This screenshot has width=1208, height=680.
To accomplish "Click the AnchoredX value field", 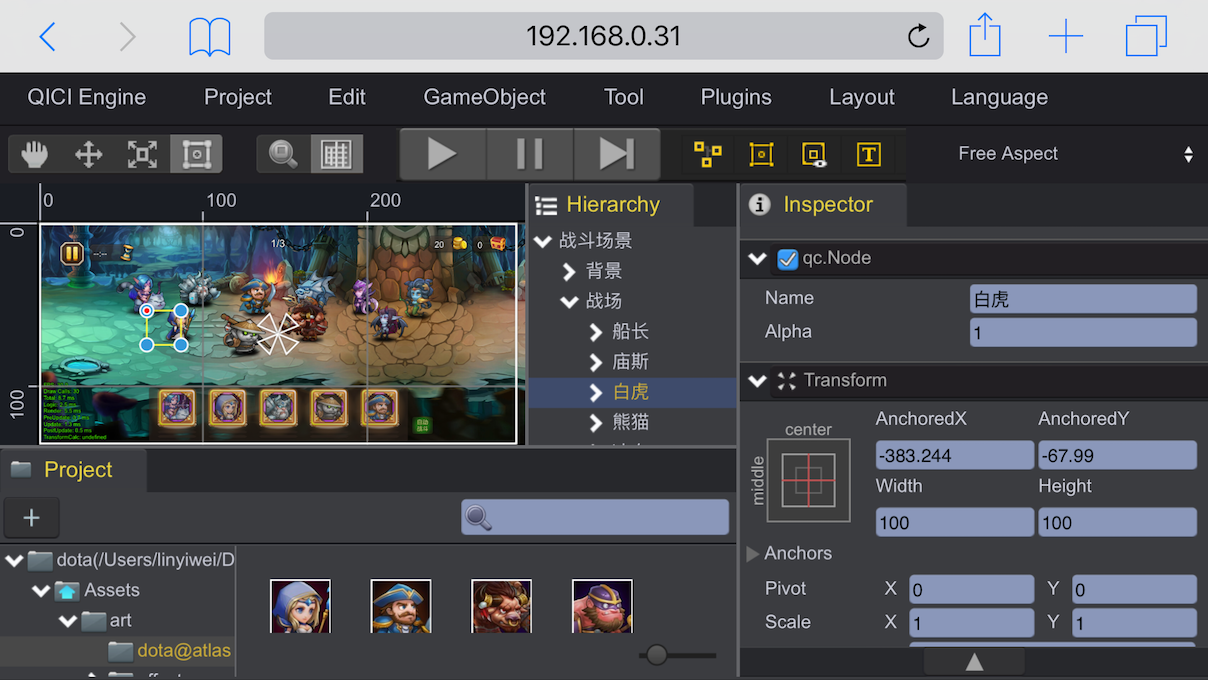I will point(955,455).
